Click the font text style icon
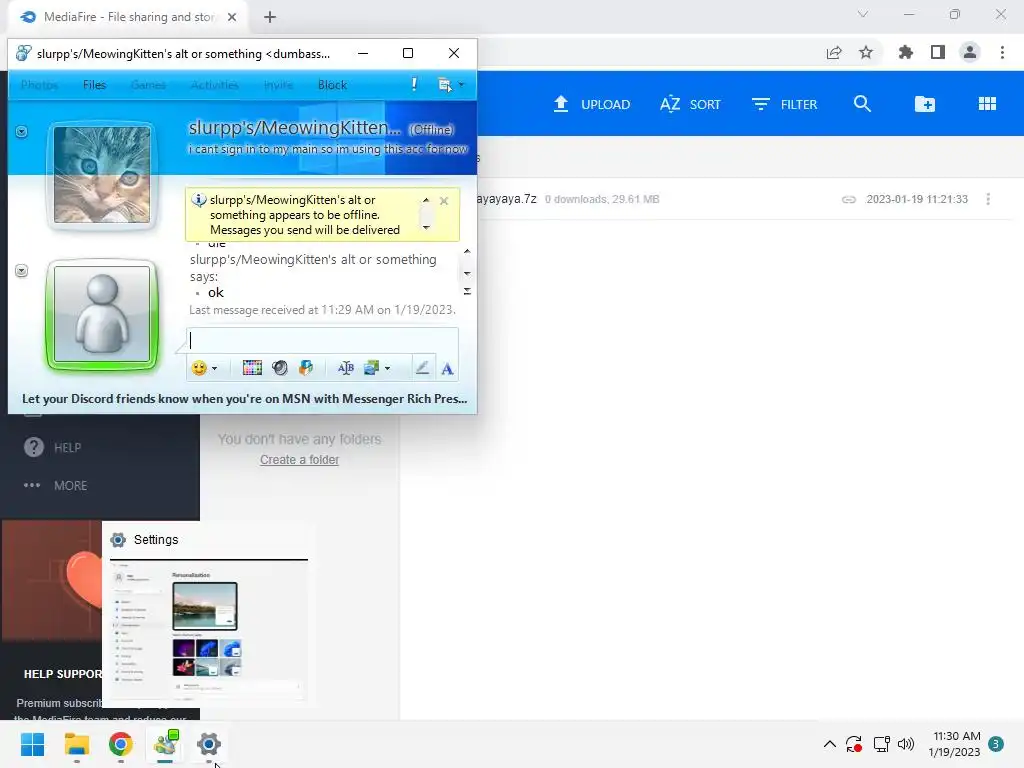Image resolution: width=1024 pixels, height=768 pixels. point(345,368)
